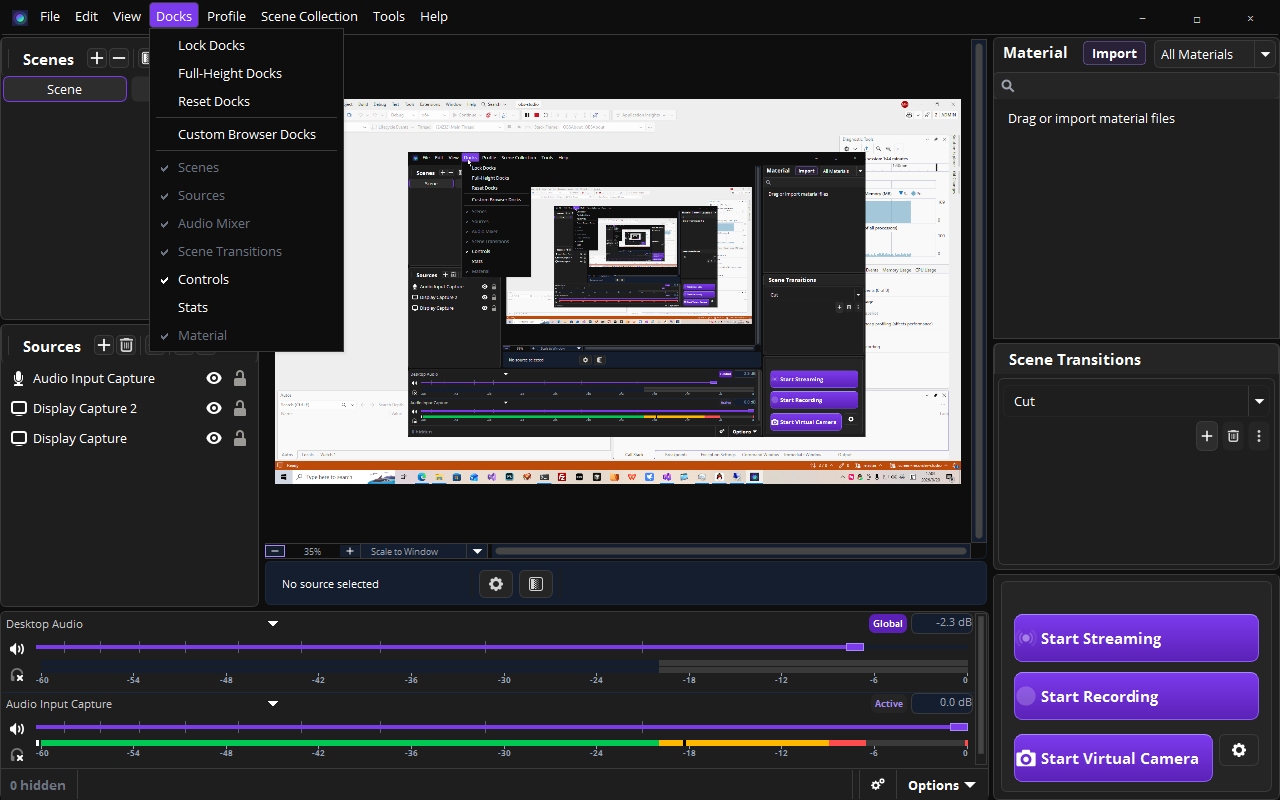The image size is (1280, 800).
Task: Zoom in the preview with the plus beside 35%
Action: (x=349, y=551)
